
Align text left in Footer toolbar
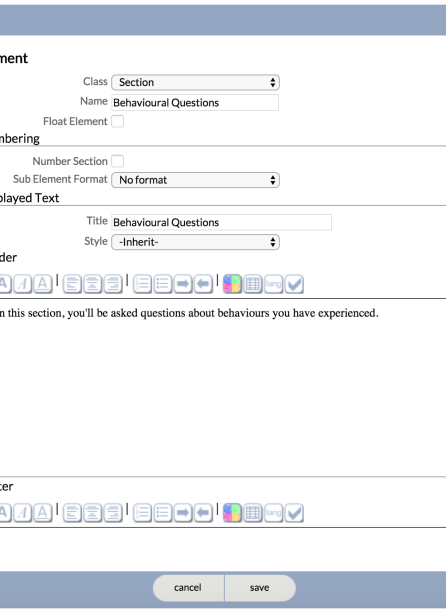click(72, 513)
